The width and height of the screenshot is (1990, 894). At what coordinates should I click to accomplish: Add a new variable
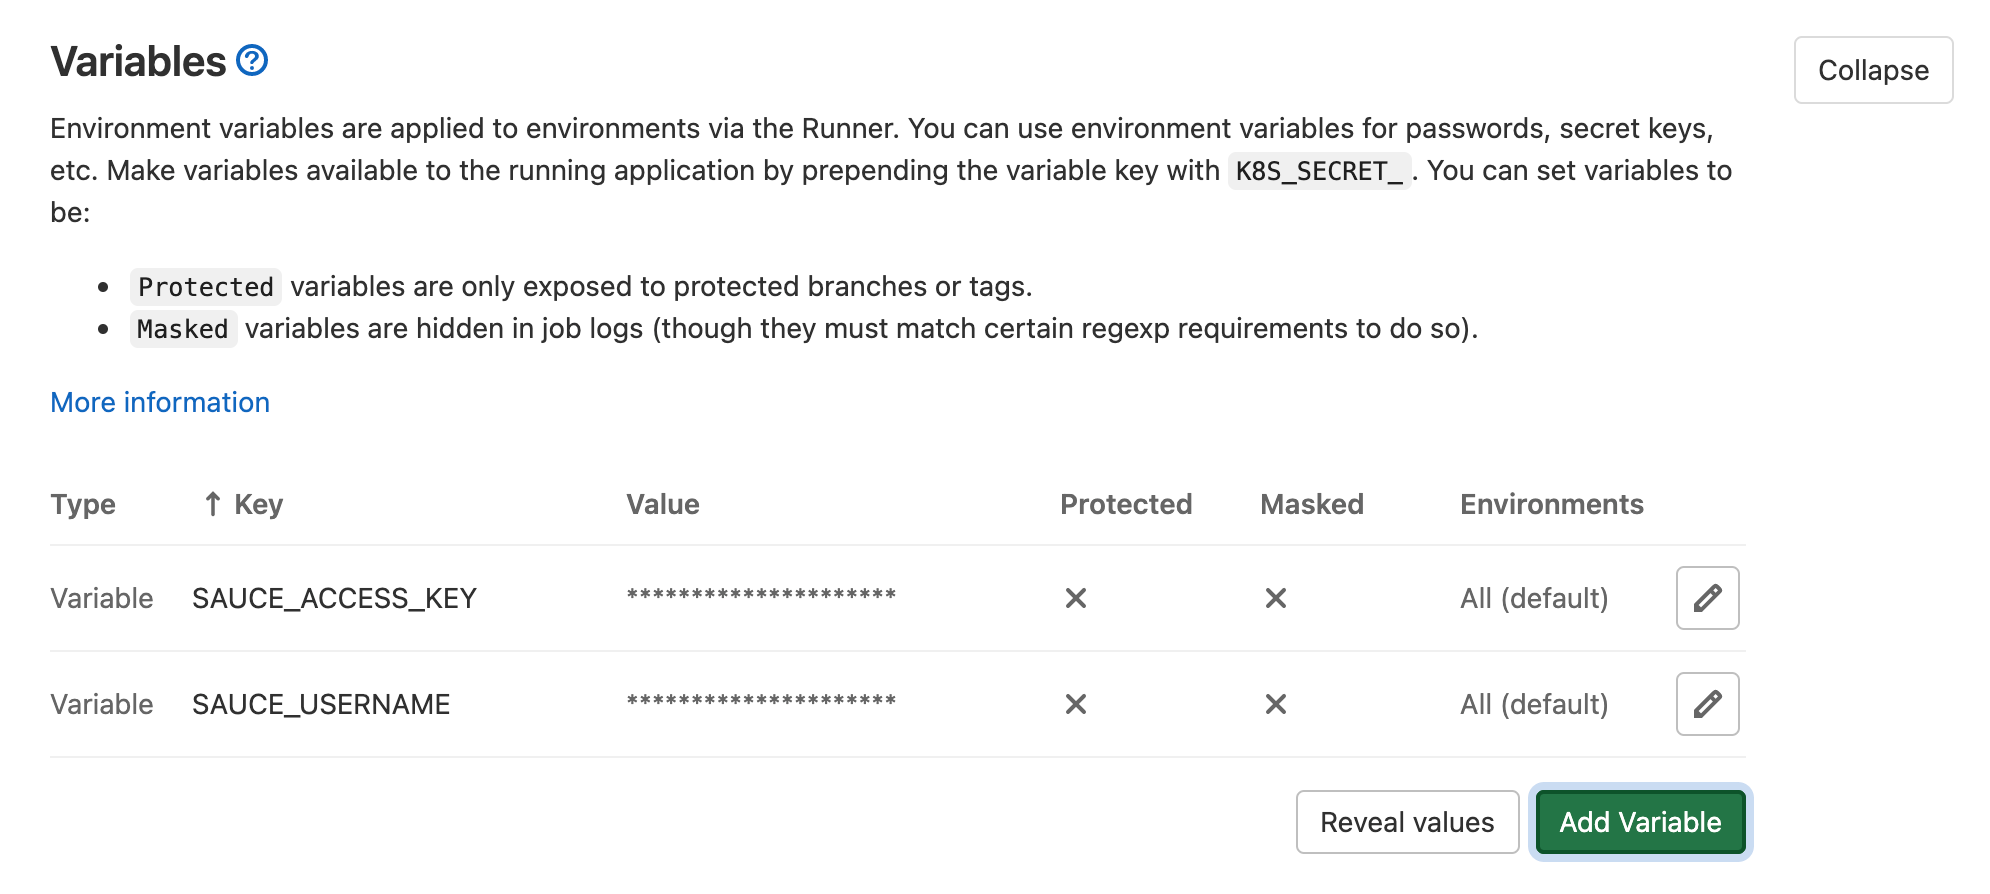pyautogui.click(x=1639, y=821)
